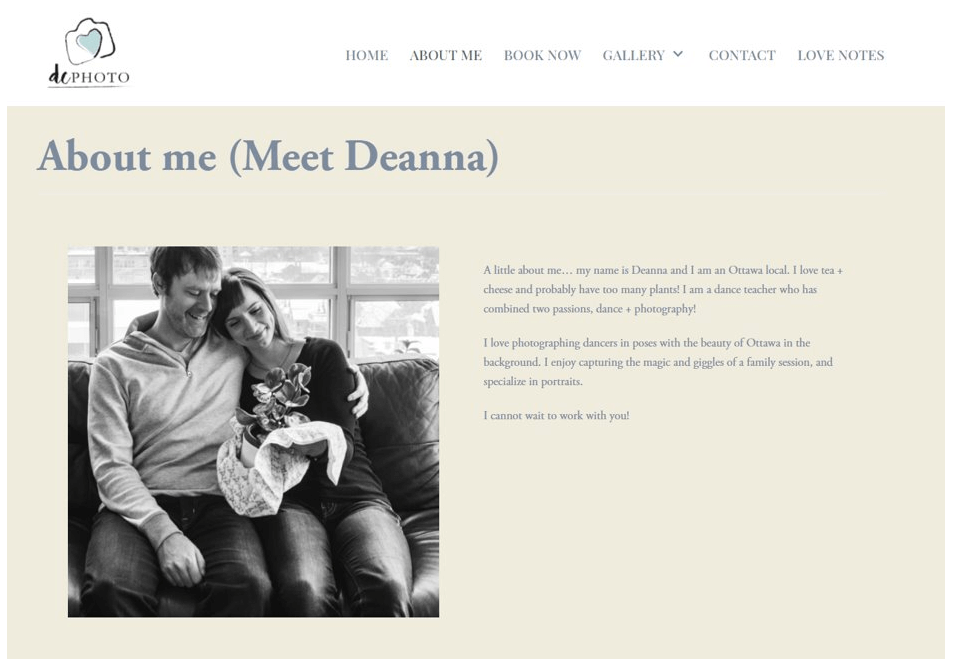Go to the BOOK NOW page

coord(543,56)
